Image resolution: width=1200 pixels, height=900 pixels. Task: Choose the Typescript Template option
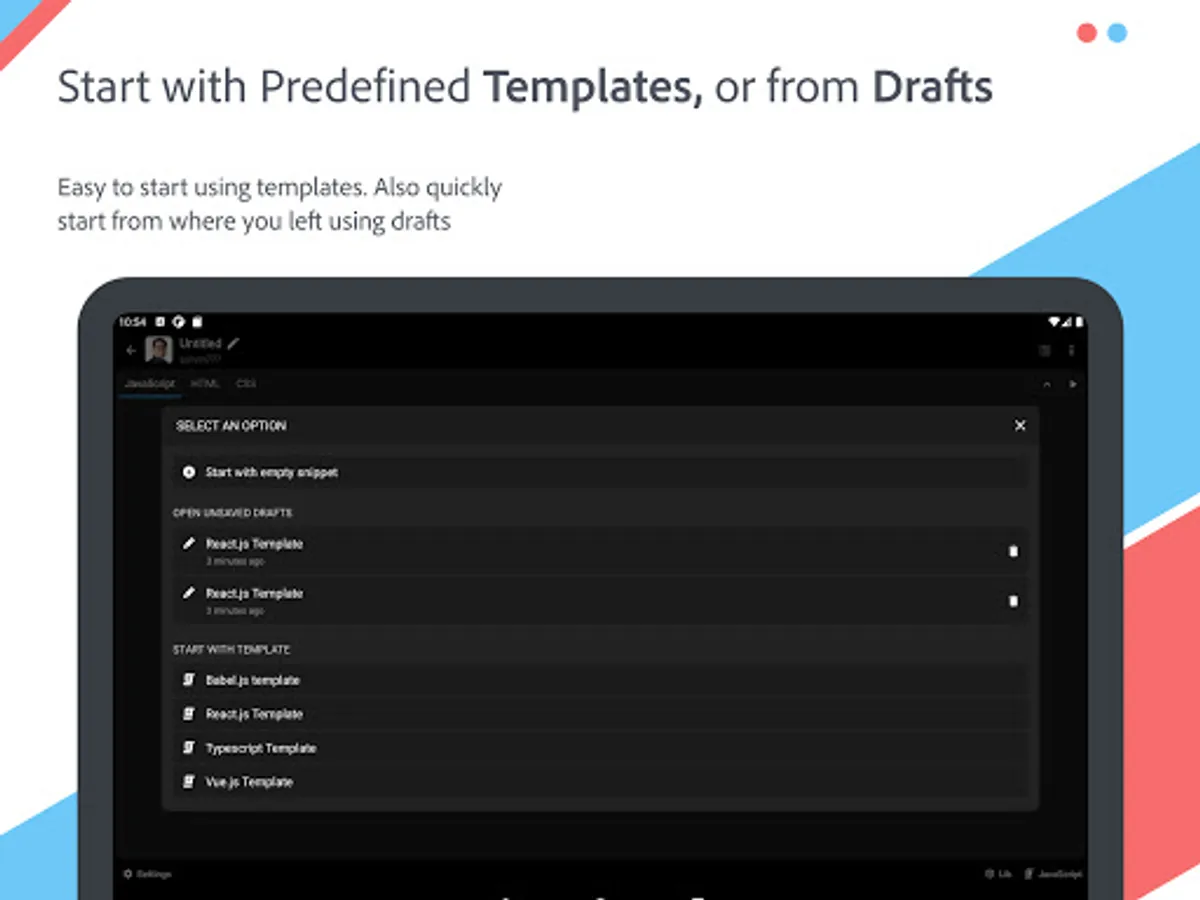coord(261,748)
